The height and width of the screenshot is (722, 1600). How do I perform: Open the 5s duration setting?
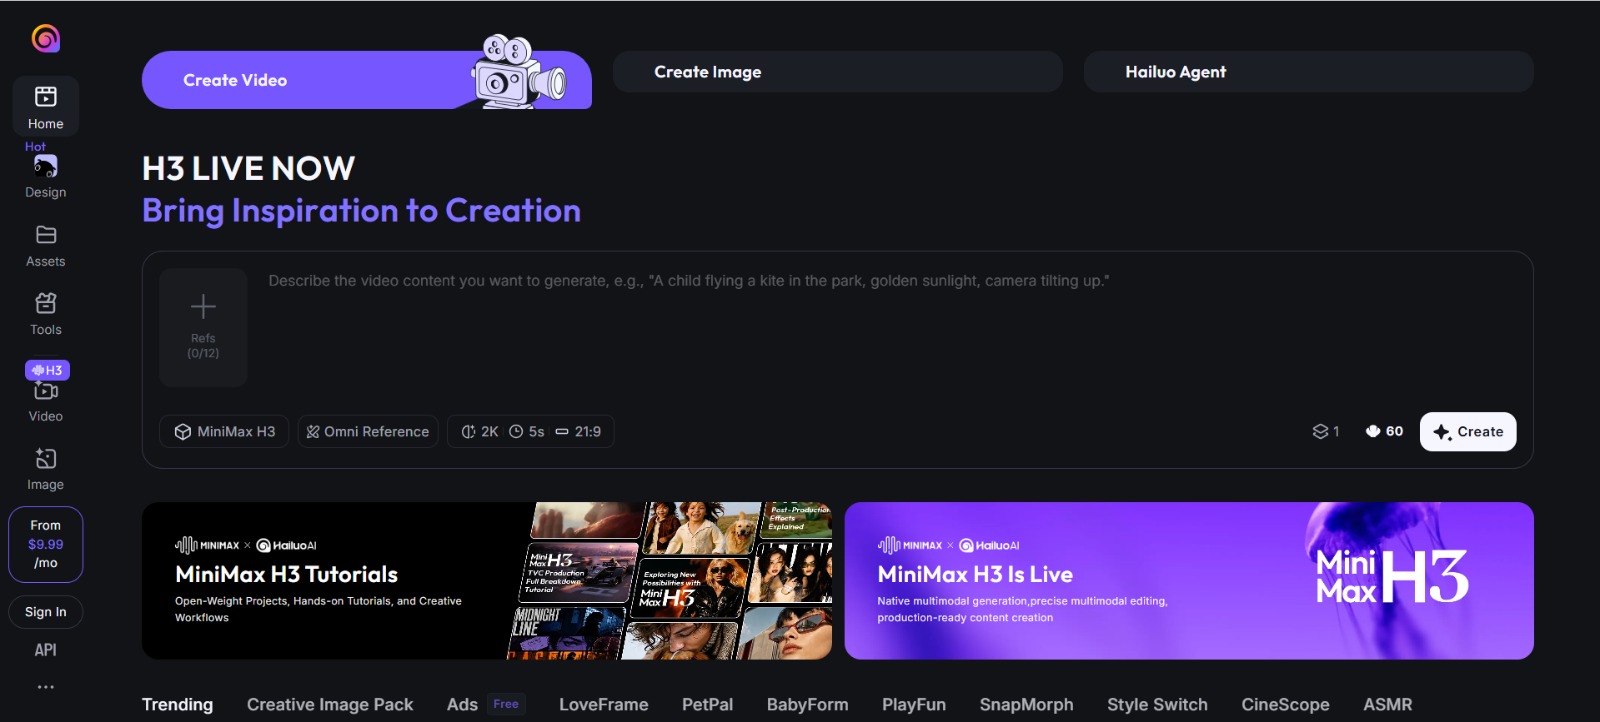(x=527, y=431)
